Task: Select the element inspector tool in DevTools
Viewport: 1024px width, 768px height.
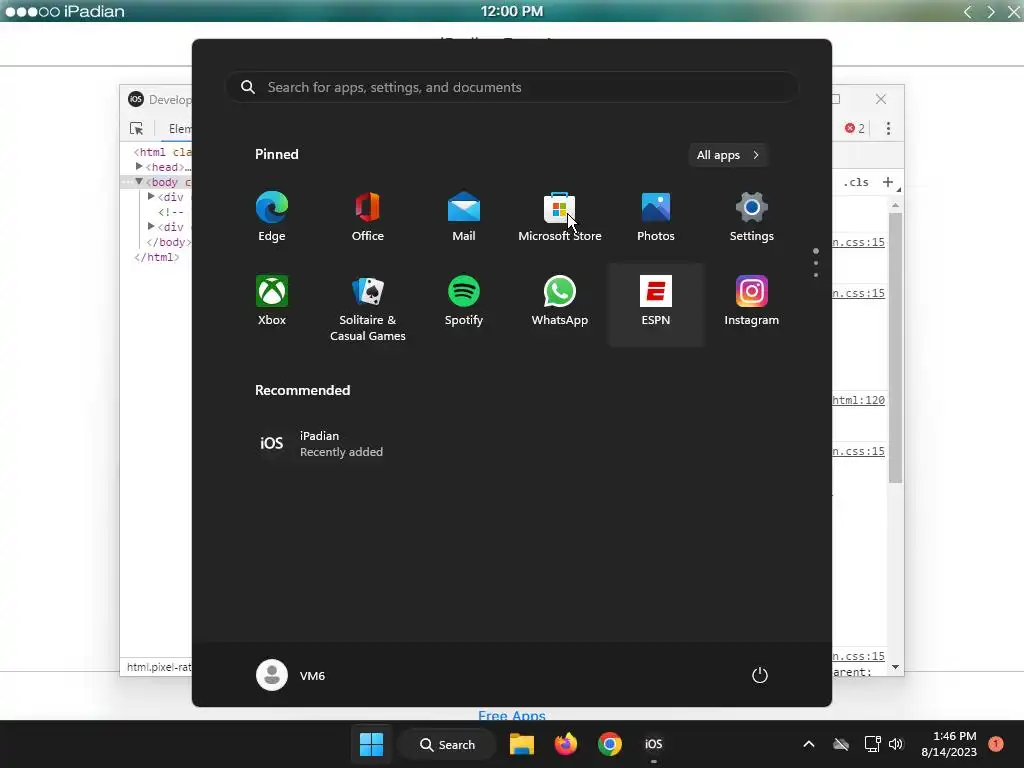Action: 136,129
